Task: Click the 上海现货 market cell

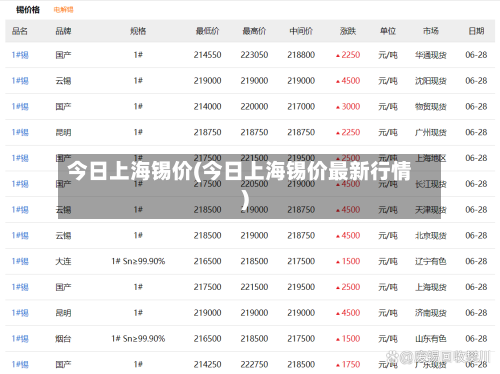Action: 431,287
